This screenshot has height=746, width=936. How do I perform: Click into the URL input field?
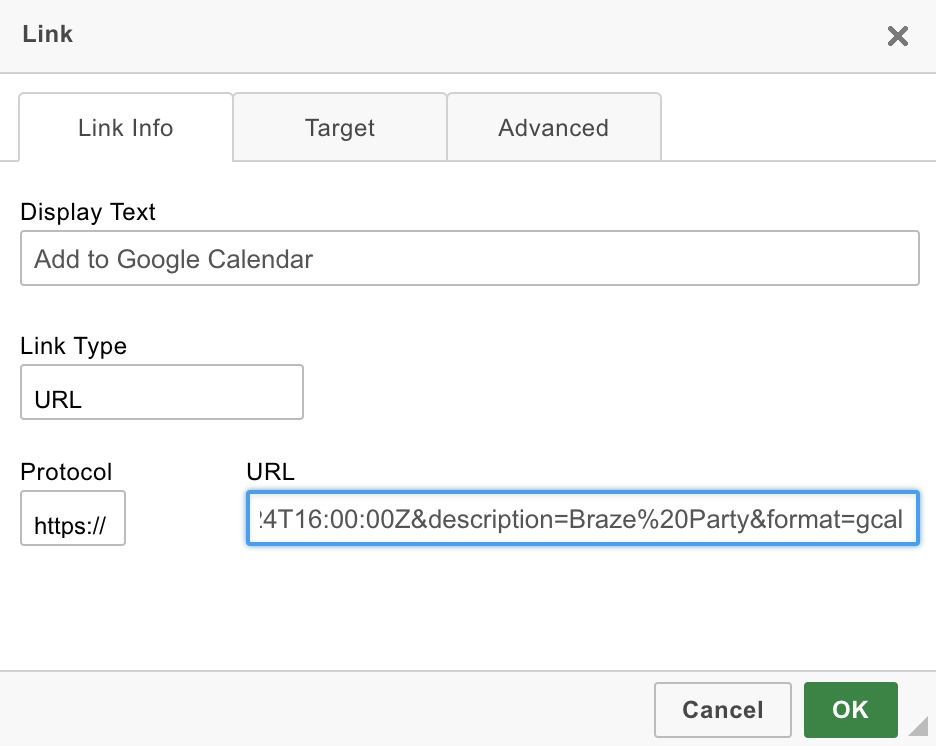coord(583,518)
